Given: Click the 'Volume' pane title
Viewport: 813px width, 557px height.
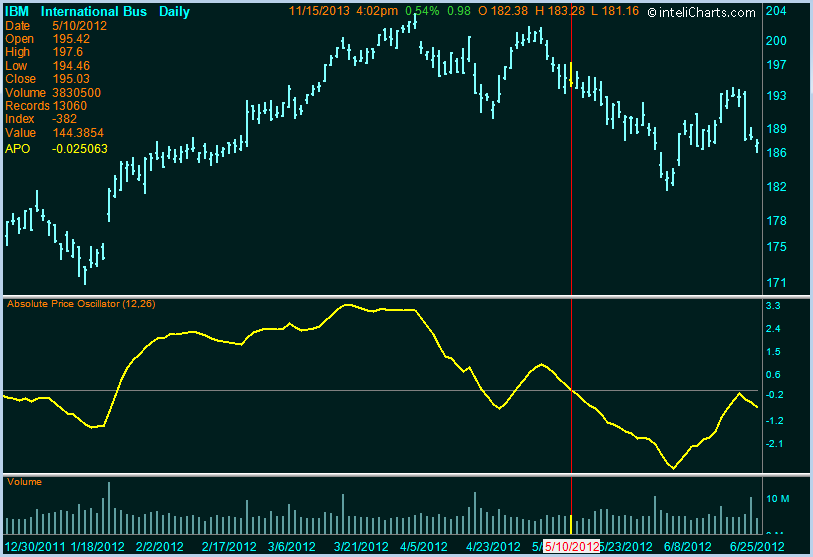Looking at the screenshot, I should click(x=24, y=482).
